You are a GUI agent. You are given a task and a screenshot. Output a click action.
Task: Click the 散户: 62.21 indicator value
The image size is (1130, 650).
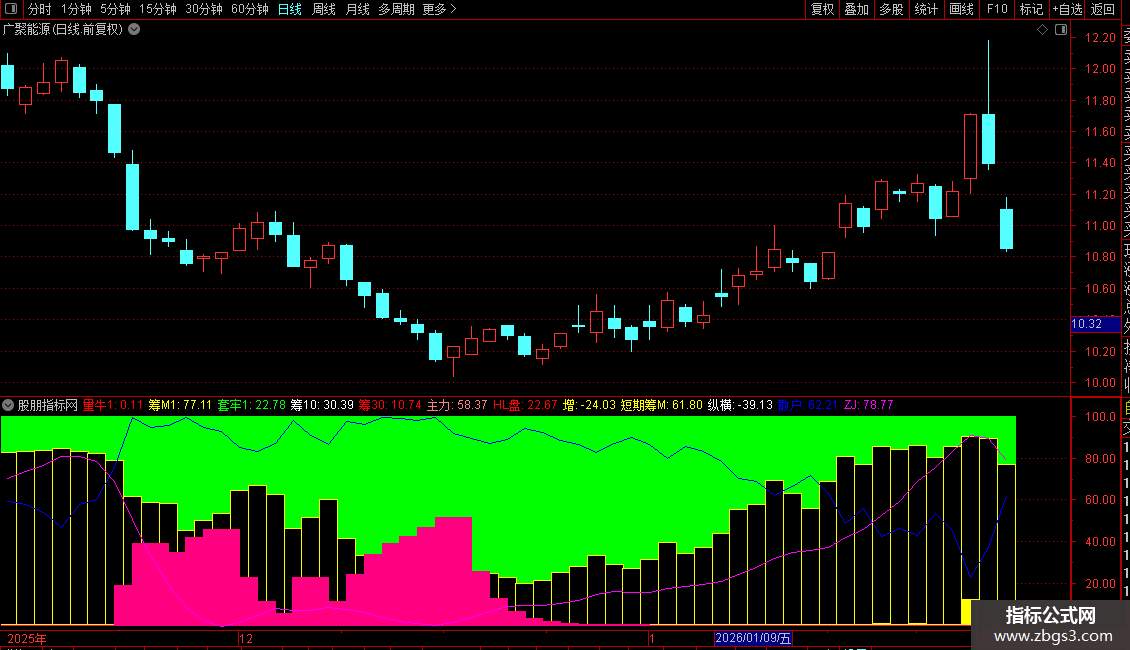point(807,405)
